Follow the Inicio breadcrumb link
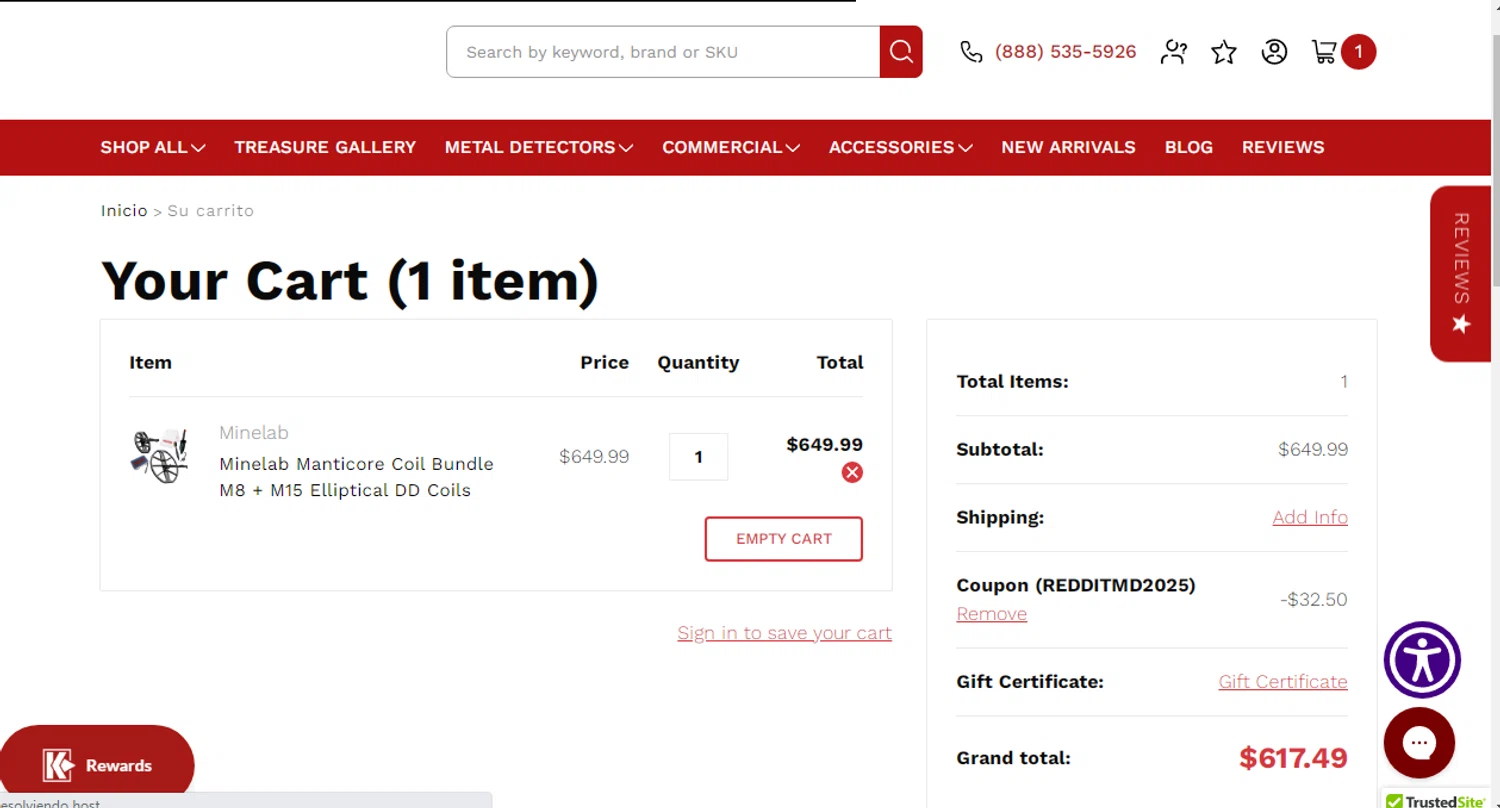This screenshot has height=808, width=1500. point(124,211)
